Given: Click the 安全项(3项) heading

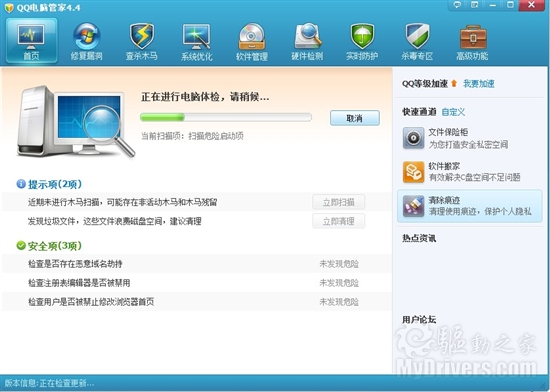Looking at the screenshot, I should tap(55, 246).
